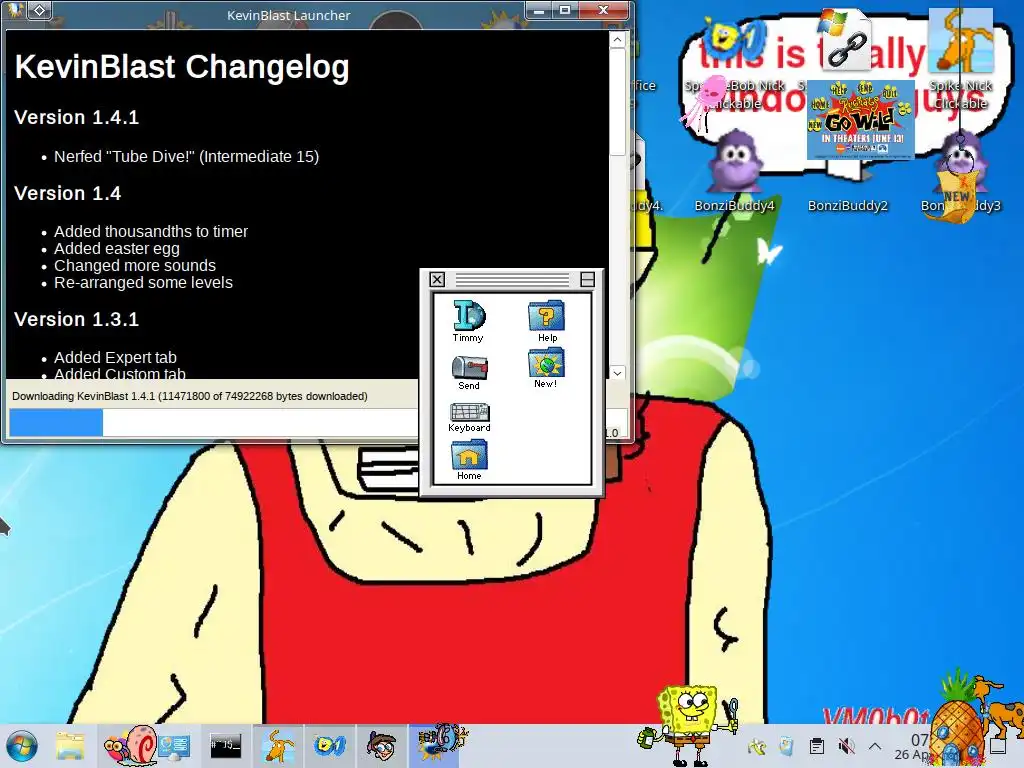Open the Windows Start orb
This screenshot has height=768, width=1024.
click(22, 746)
